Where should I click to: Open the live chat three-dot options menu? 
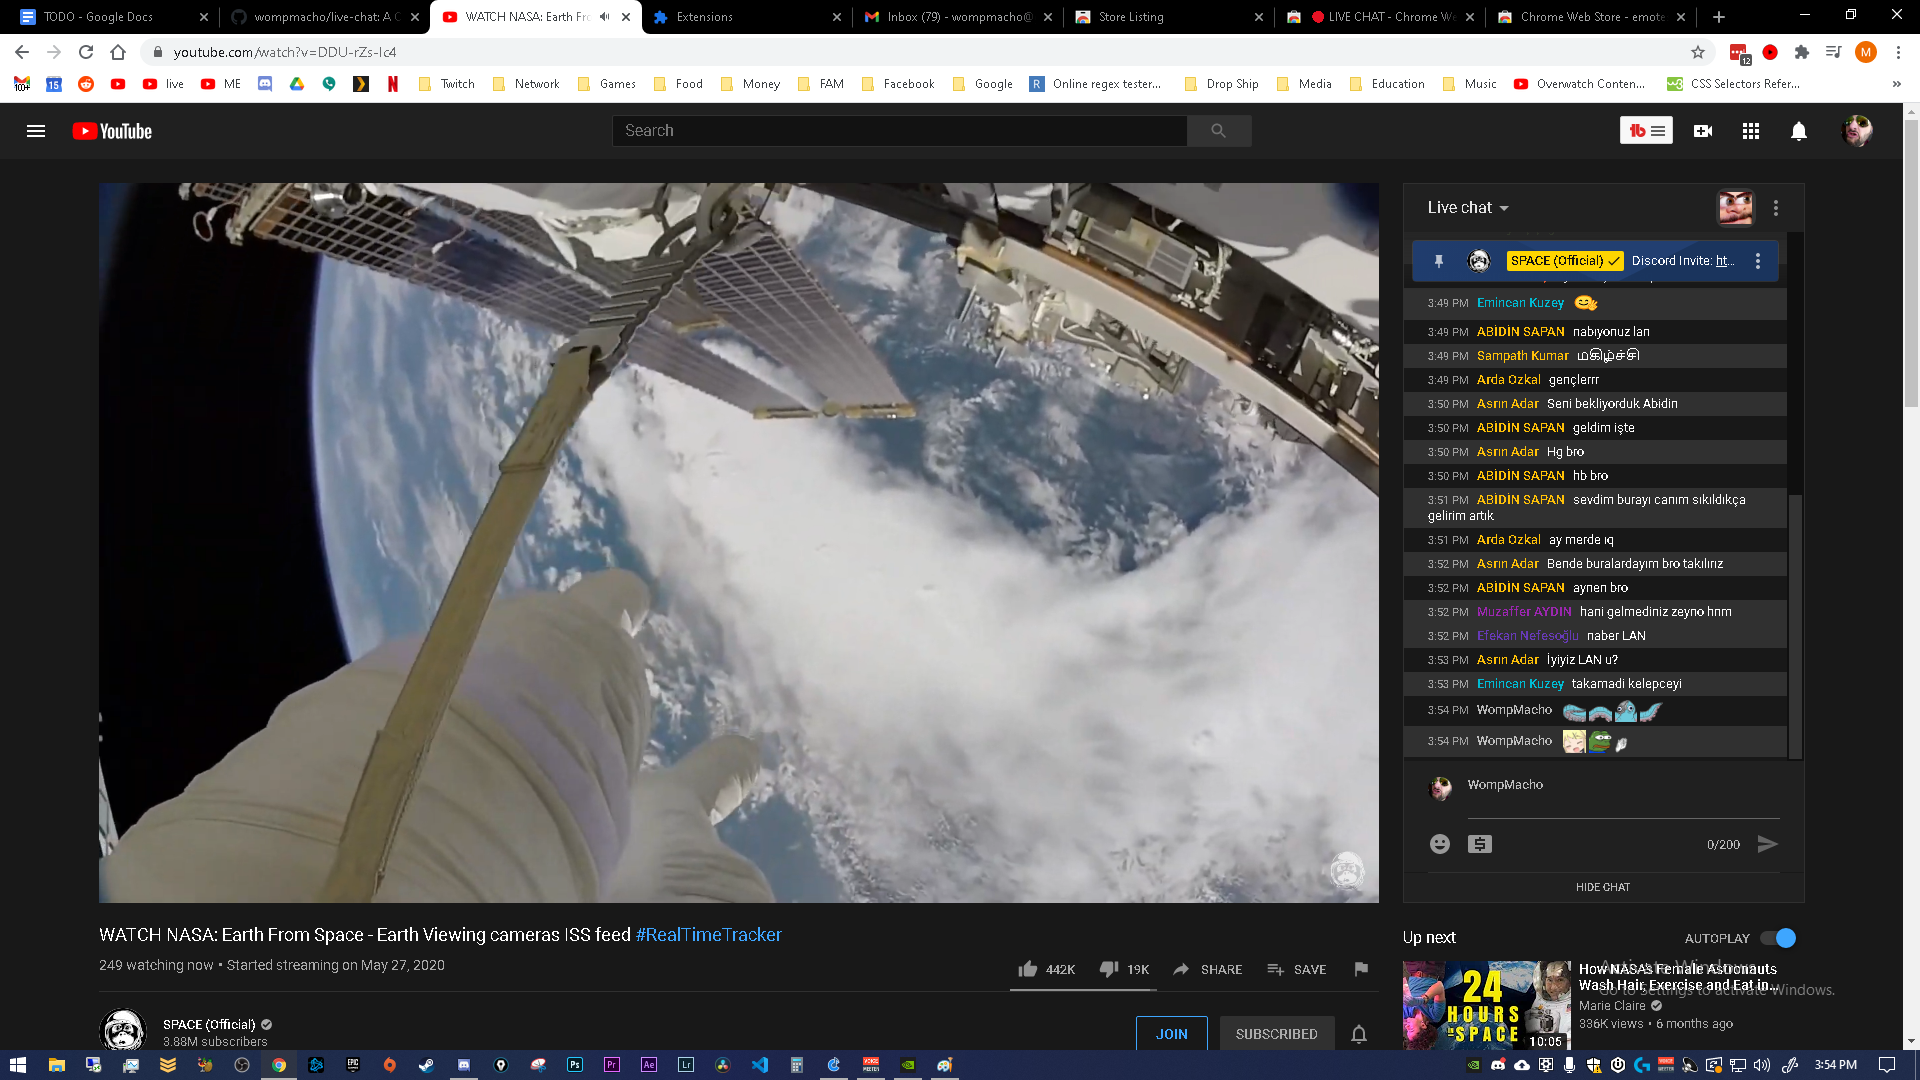point(1776,208)
